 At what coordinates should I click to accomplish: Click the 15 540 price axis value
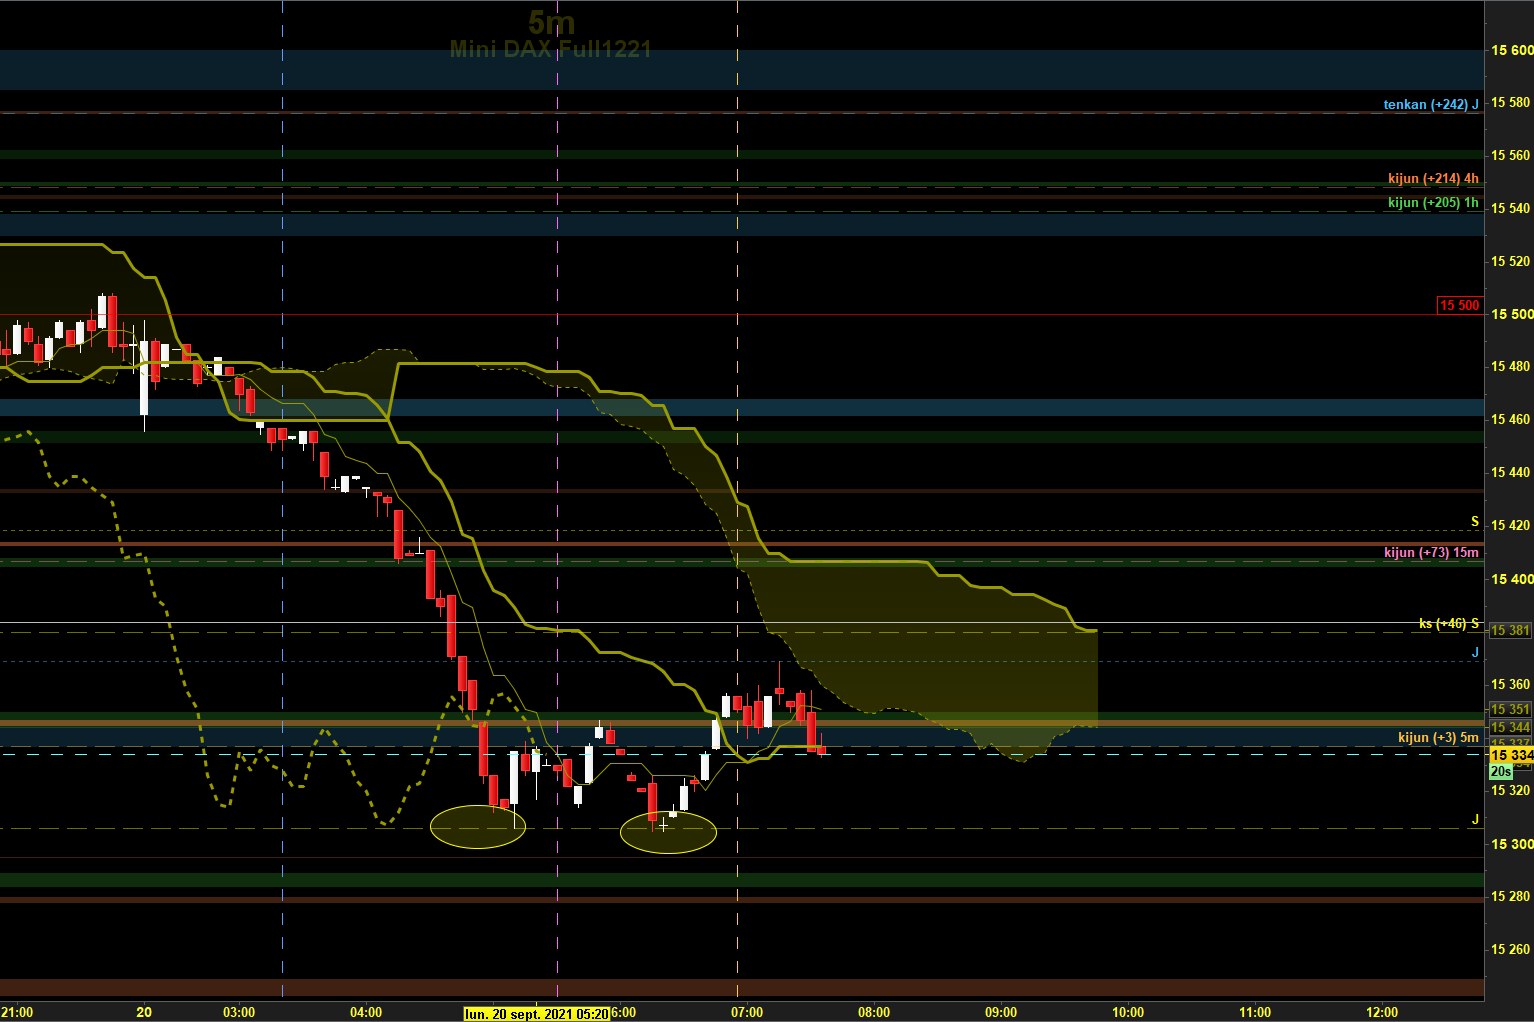point(1511,208)
